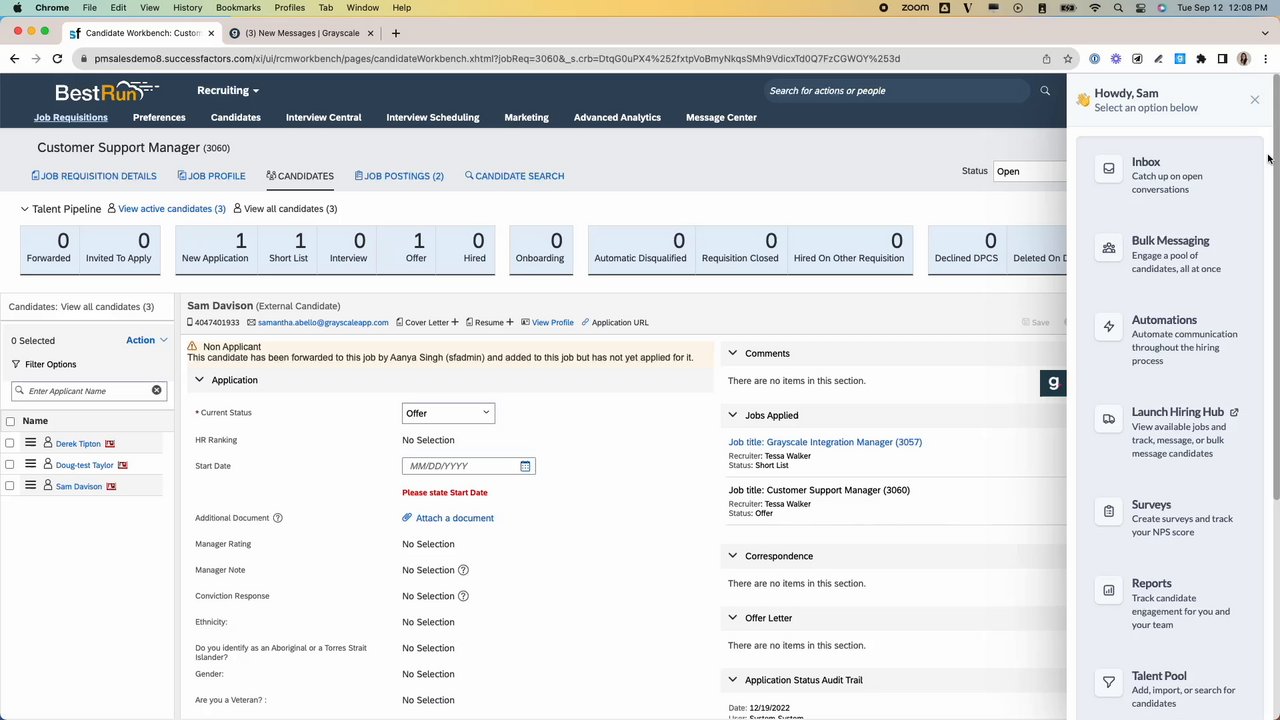Click the Grayscale extension icon in Chrome toolbar
This screenshot has height=720, width=1280.
coord(1180,59)
